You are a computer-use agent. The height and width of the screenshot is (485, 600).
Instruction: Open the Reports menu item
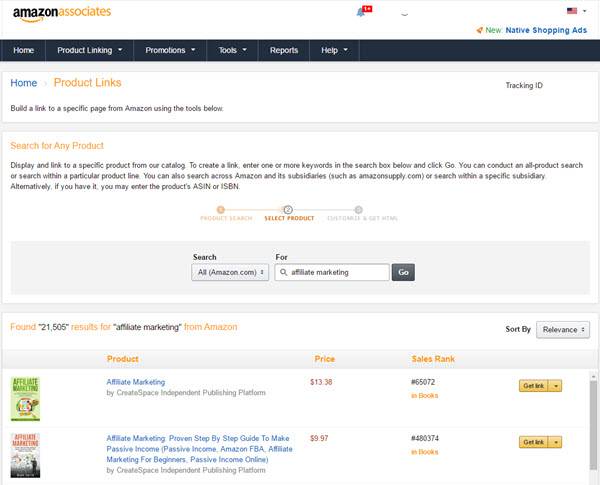pos(284,50)
